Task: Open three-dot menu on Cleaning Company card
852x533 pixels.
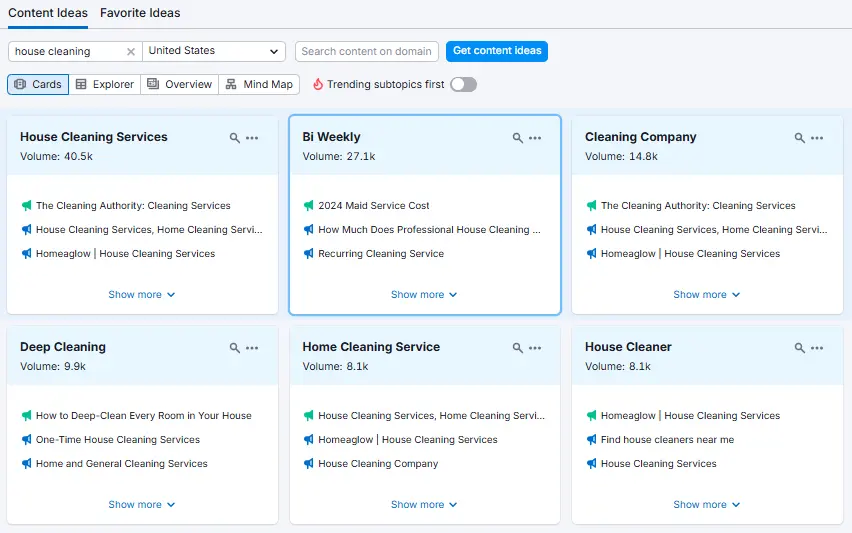Action: 817,138
